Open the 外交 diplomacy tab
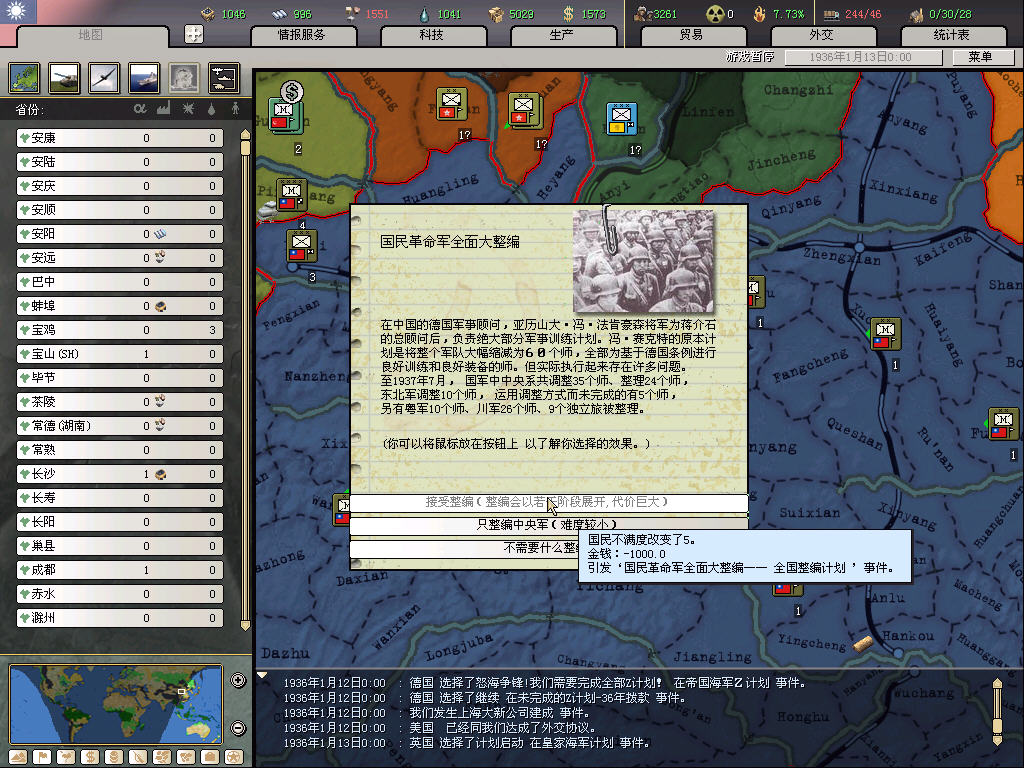 (821, 35)
